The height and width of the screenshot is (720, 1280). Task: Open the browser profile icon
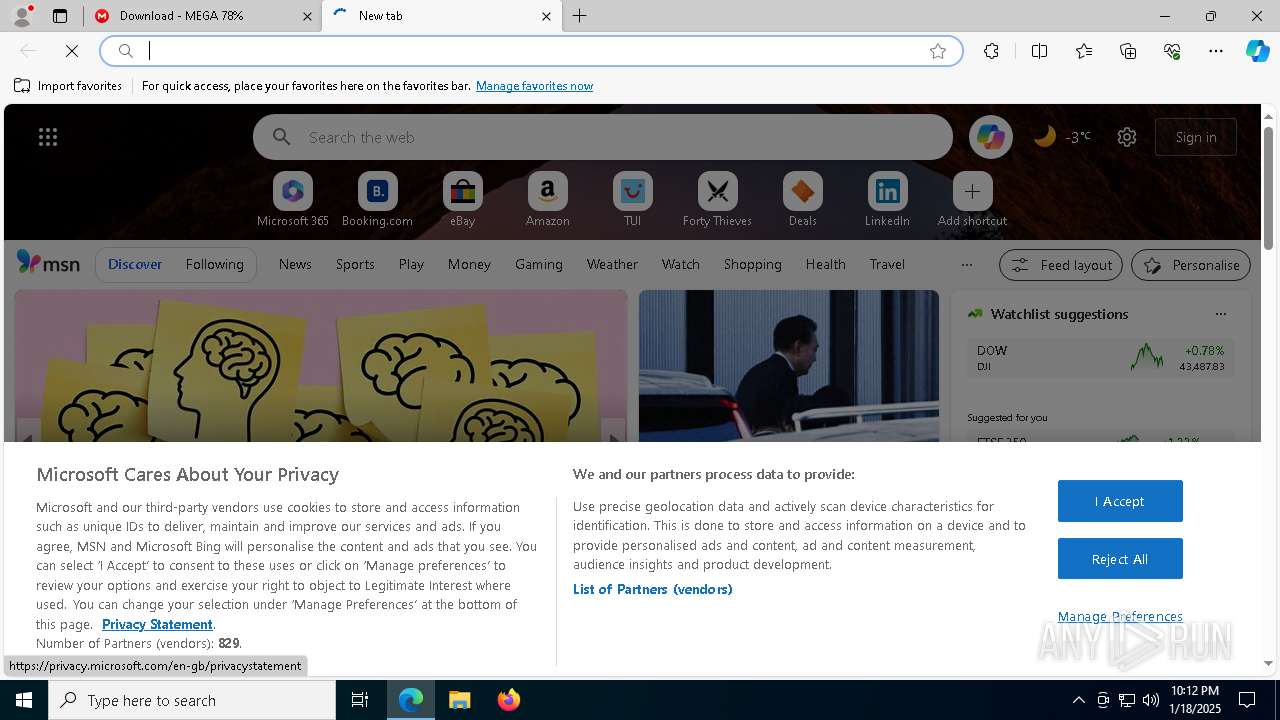22,16
